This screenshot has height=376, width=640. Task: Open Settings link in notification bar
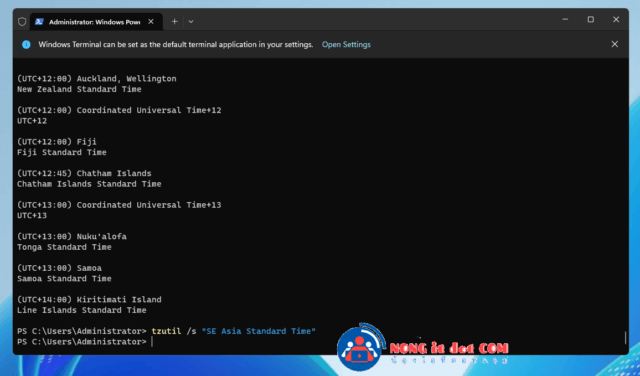tap(346, 44)
